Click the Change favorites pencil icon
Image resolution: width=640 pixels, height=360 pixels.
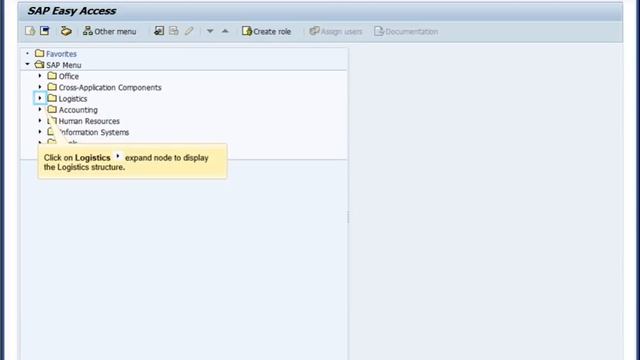[189, 31]
